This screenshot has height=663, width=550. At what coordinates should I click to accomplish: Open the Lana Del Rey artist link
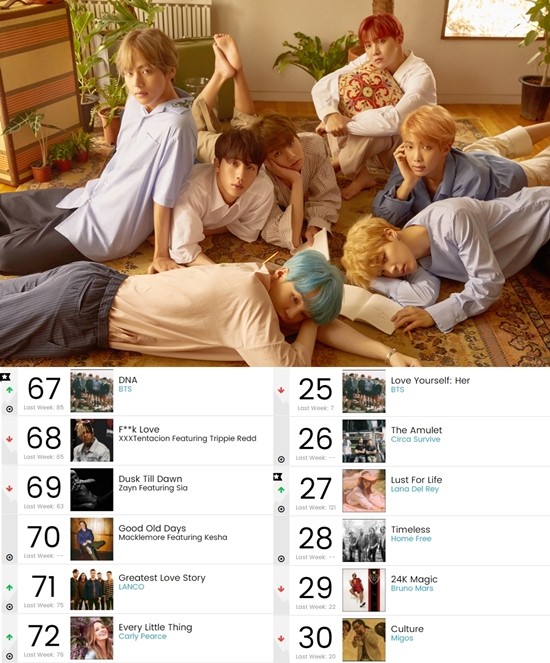415,489
